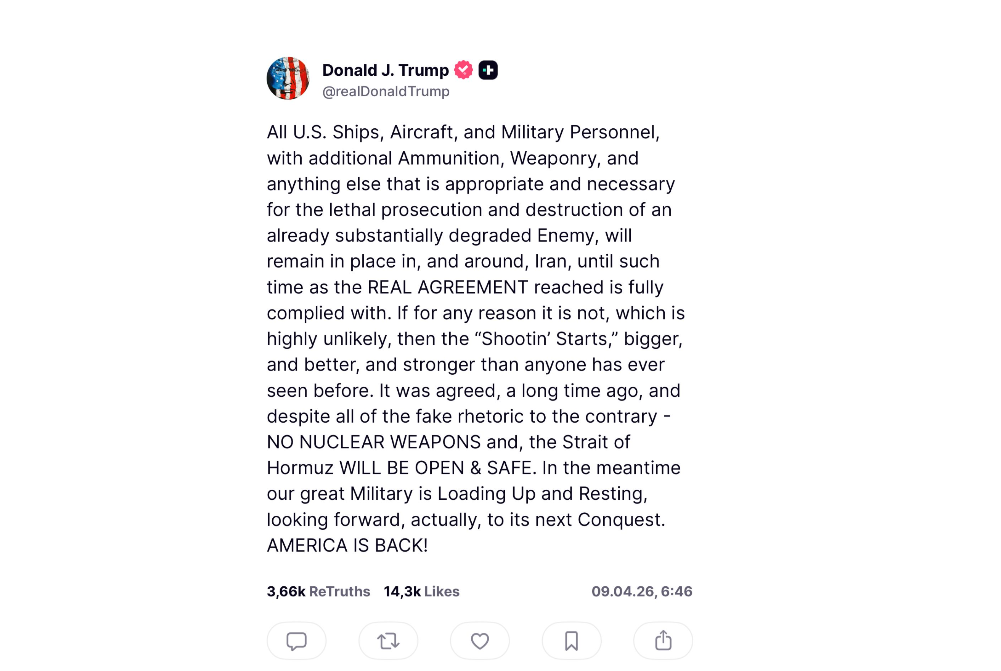Viewport: 1001px width, 671px height.
Task: View the 14,3k Likes list
Action: click(421, 591)
